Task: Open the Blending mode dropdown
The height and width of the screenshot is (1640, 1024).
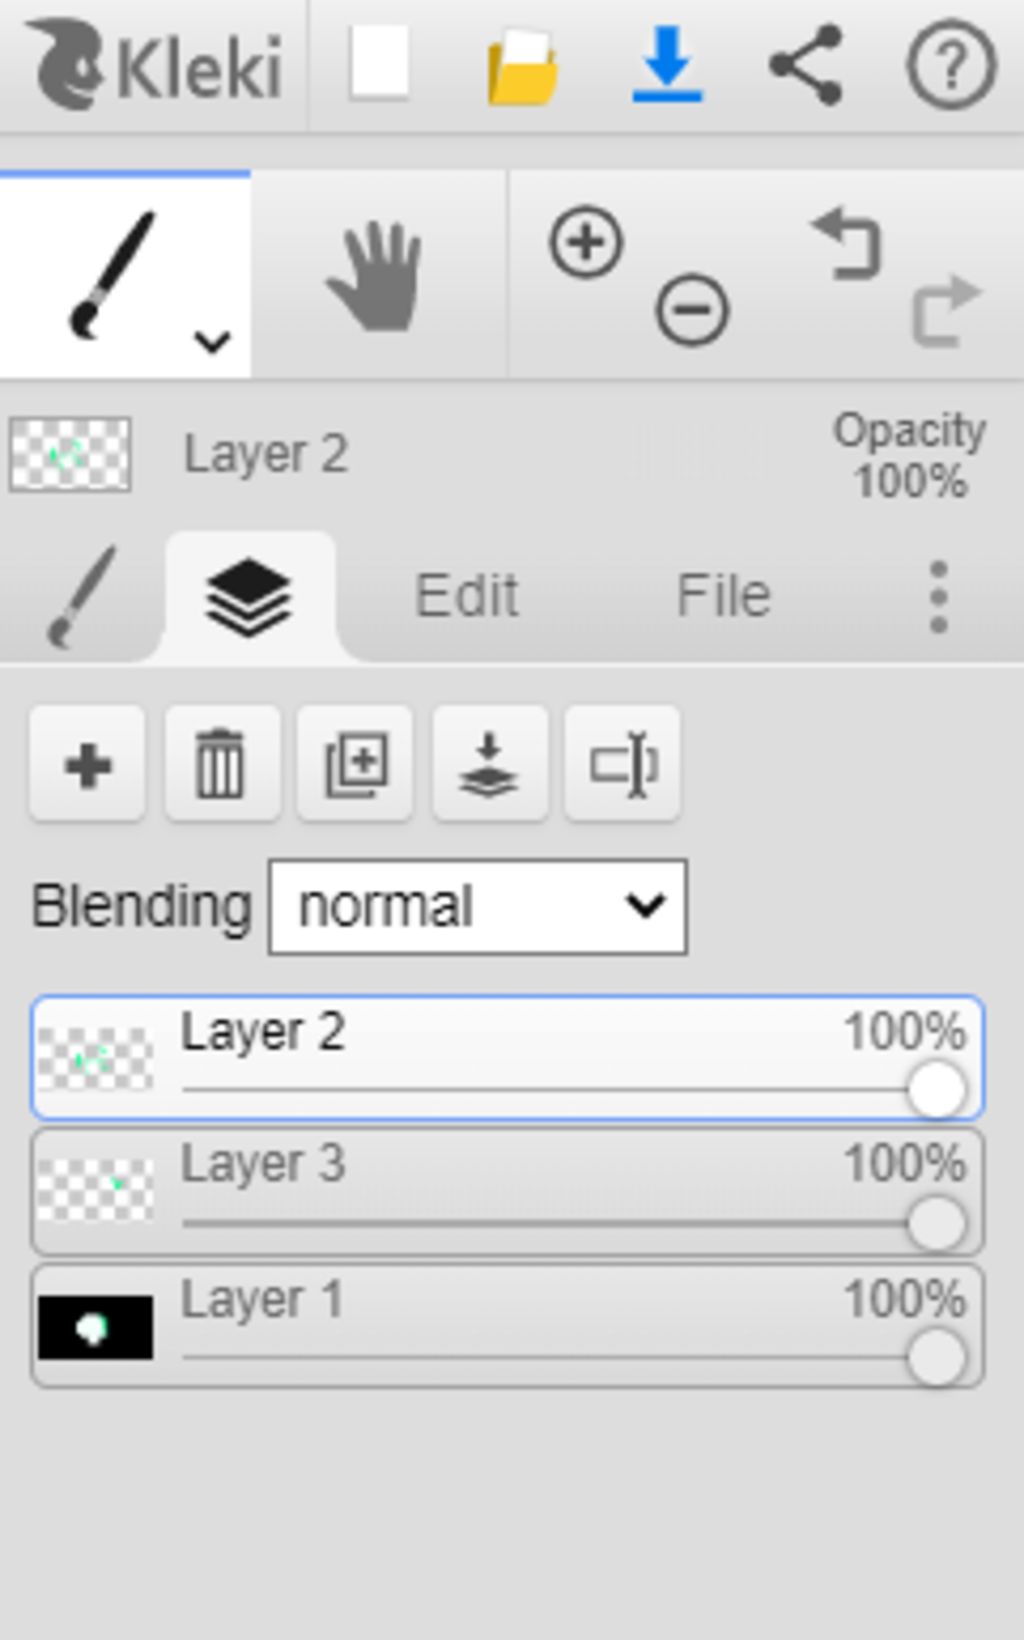Action: pyautogui.click(x=478, y=906)
